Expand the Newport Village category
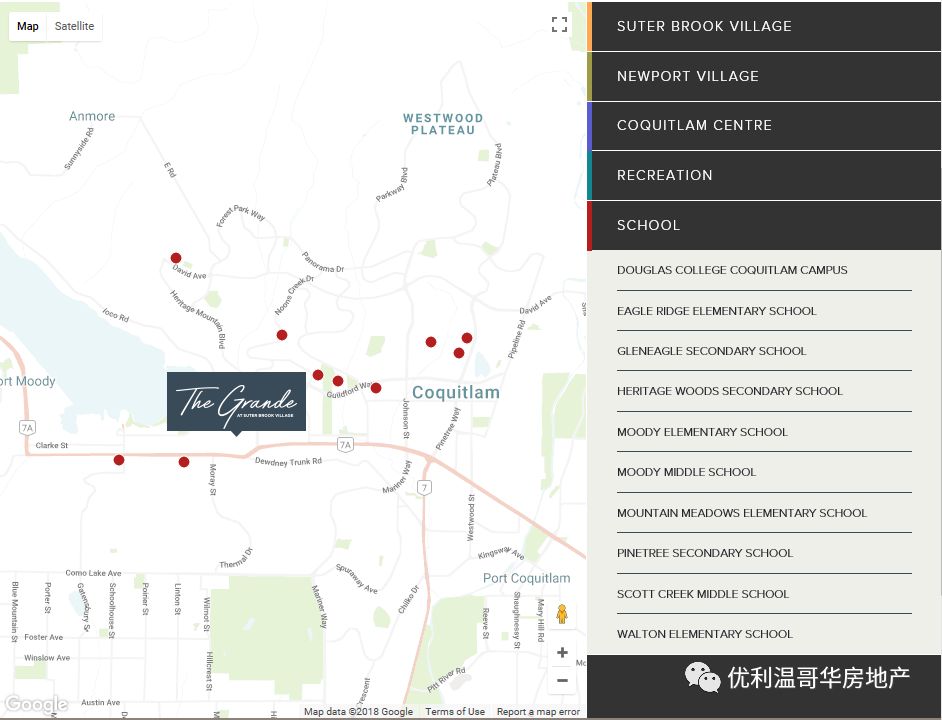Viewport: 942px width, 720px height. (x=764, y=76)
